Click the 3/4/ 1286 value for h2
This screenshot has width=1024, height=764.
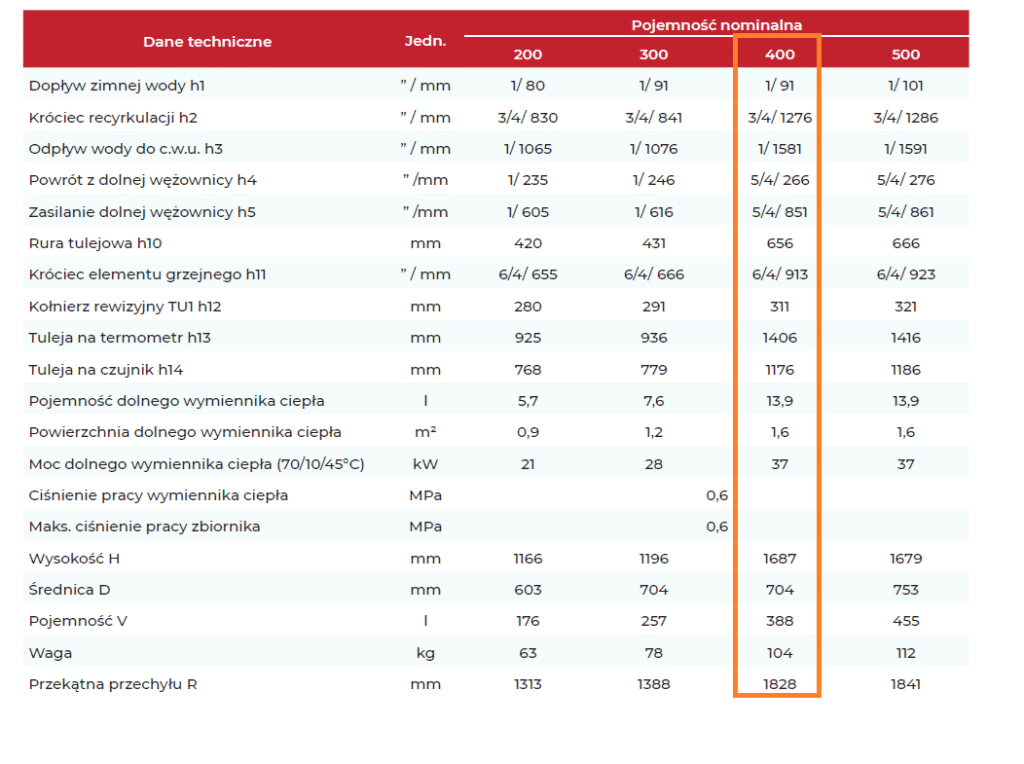(x=905, y=118)
